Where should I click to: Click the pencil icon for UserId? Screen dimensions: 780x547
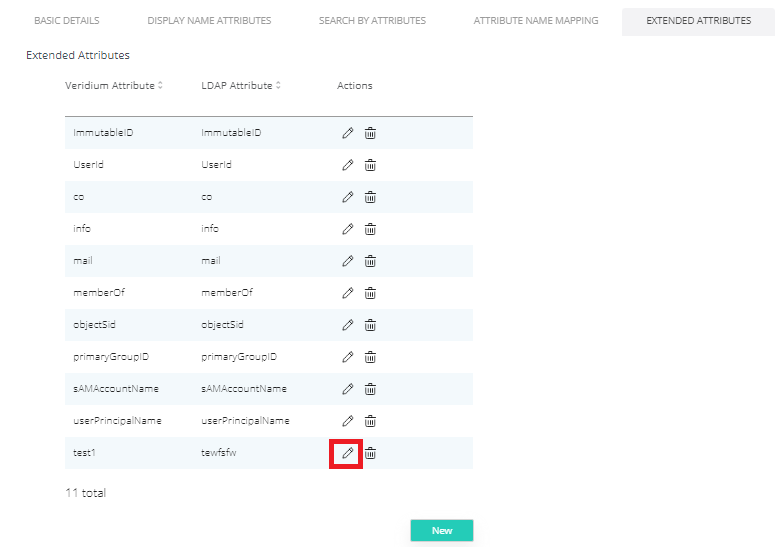tap(348, 165)
